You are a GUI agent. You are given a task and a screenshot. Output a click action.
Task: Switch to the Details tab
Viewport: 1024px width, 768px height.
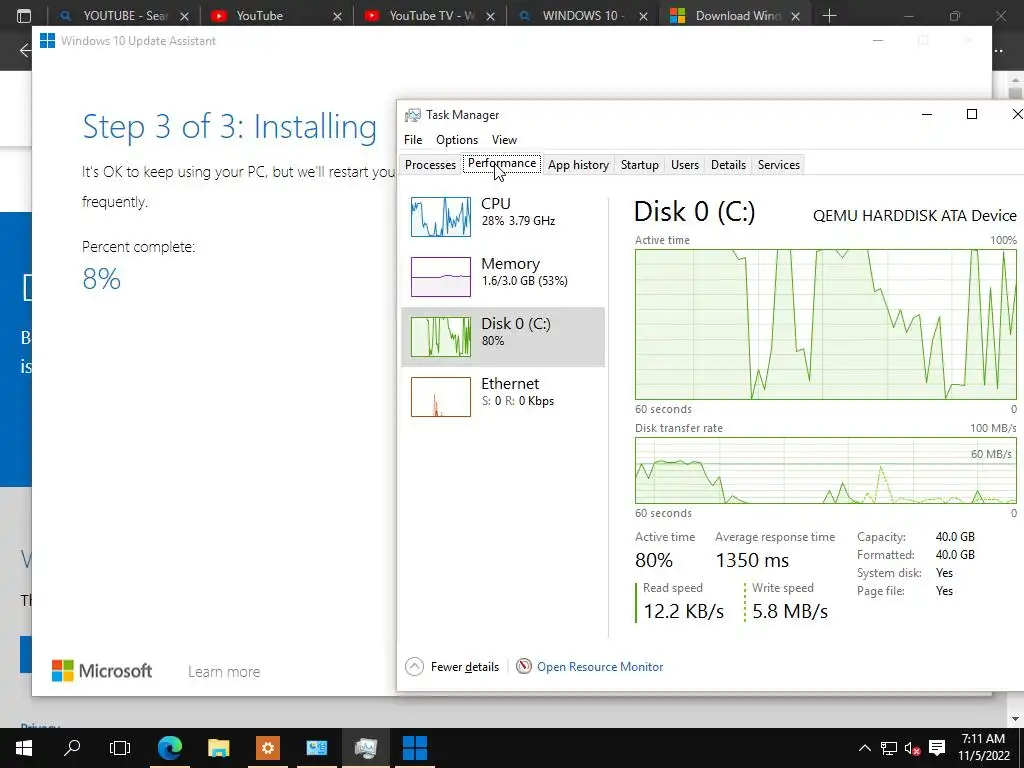point(728,165)
